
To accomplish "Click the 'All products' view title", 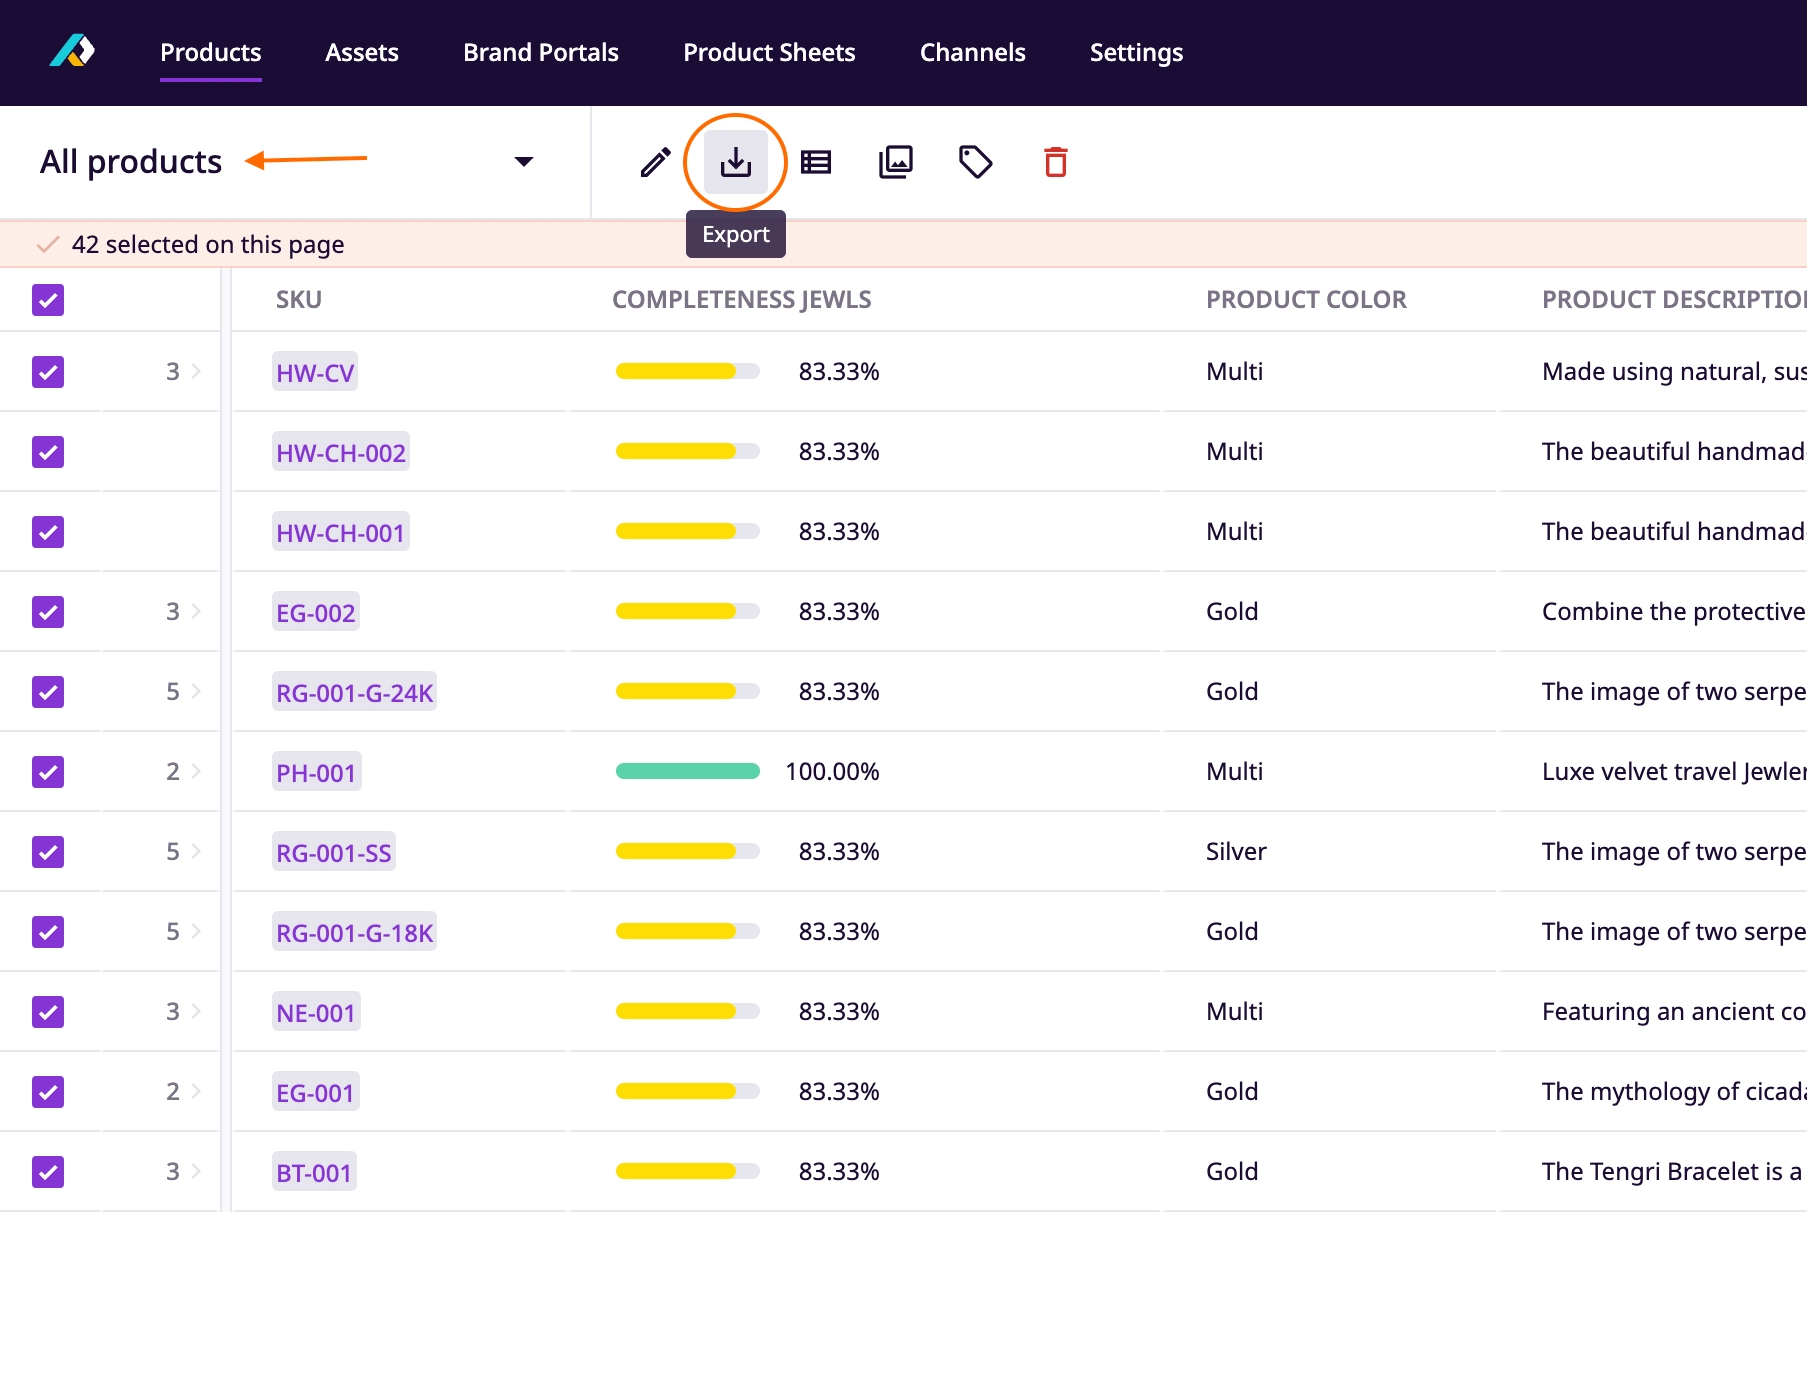I will (131, 162).
